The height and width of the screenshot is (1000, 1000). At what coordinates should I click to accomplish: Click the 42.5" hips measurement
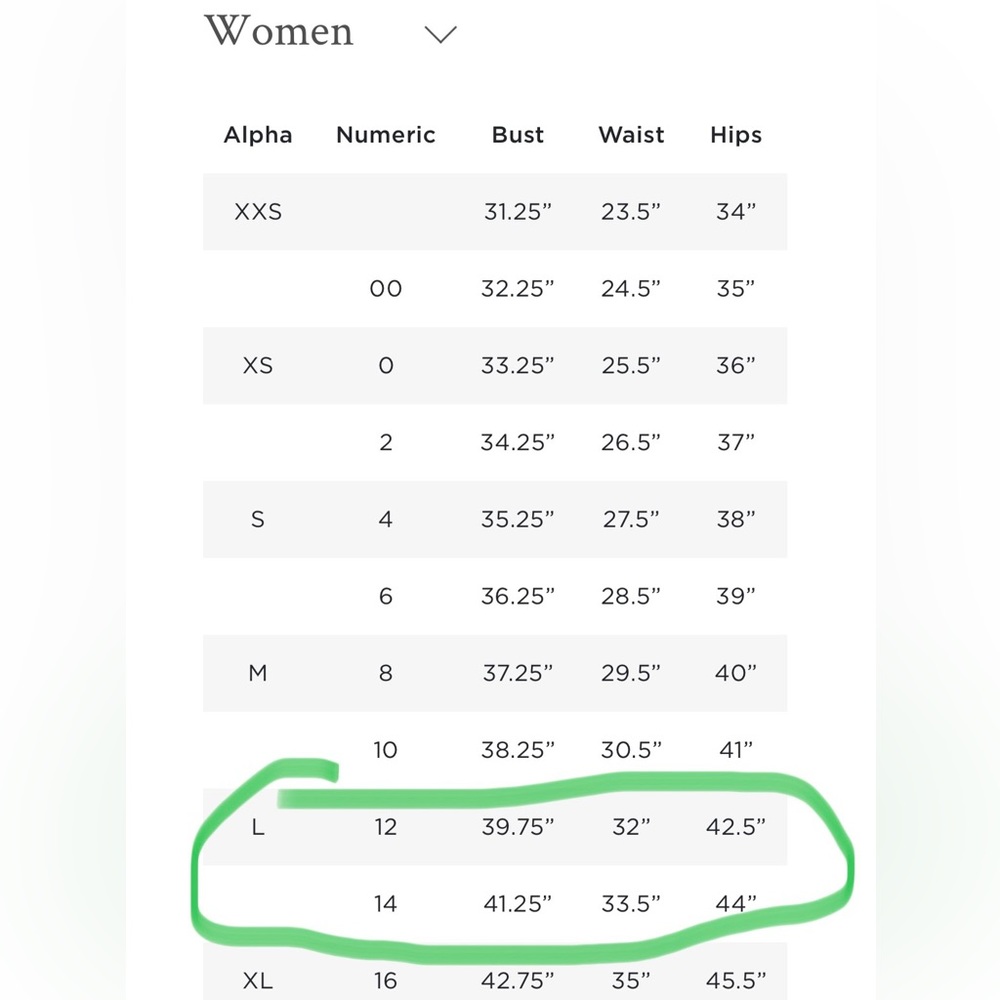pos(736,827)
